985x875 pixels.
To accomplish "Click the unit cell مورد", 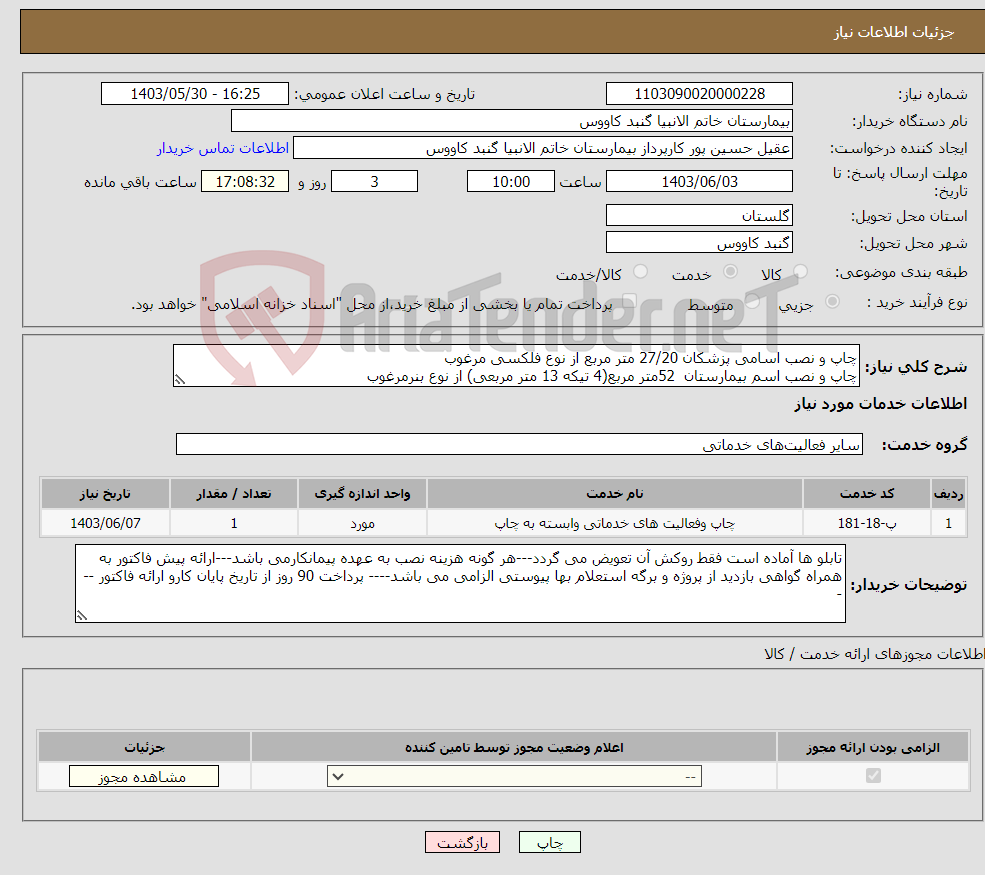I will [362, 523].
